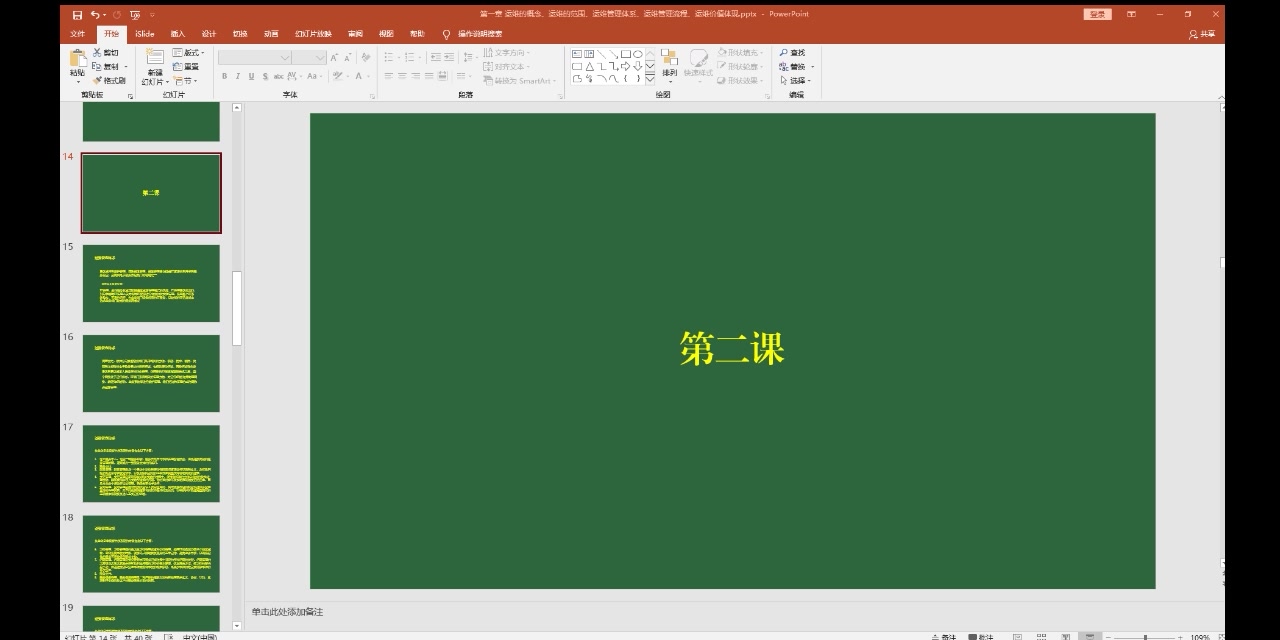The height and width of the screenshot is (640, 1280).
Task: Open the Section (节) dropdown
Action: 185,80
